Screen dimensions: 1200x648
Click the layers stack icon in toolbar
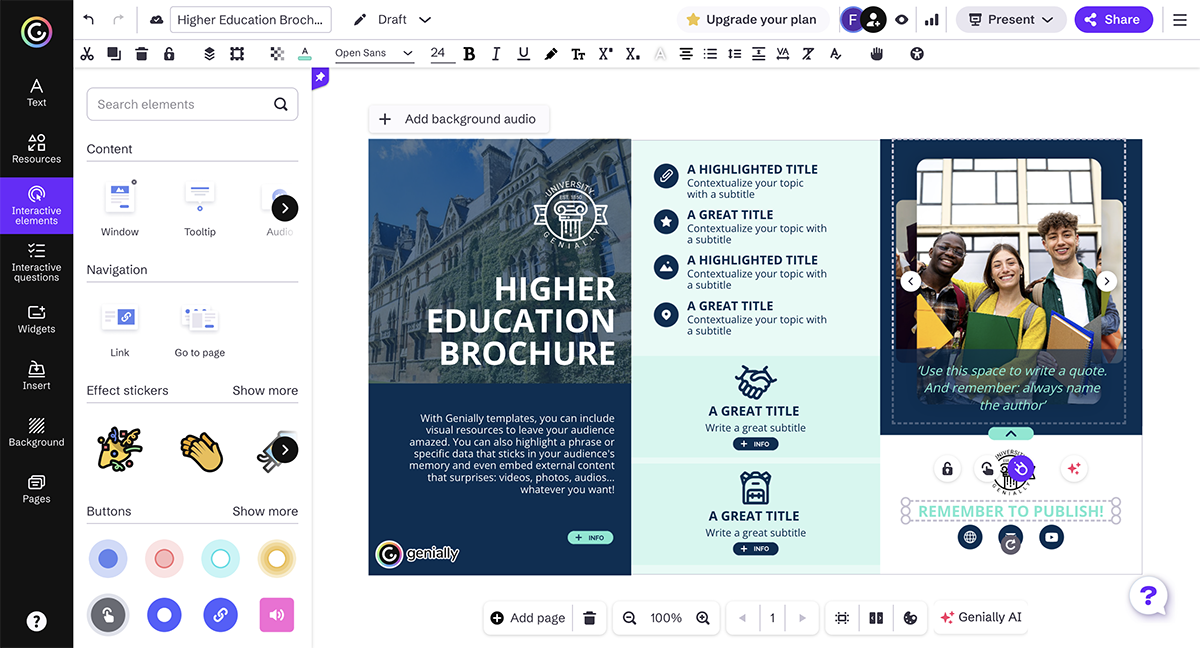(x=209, y=54)
